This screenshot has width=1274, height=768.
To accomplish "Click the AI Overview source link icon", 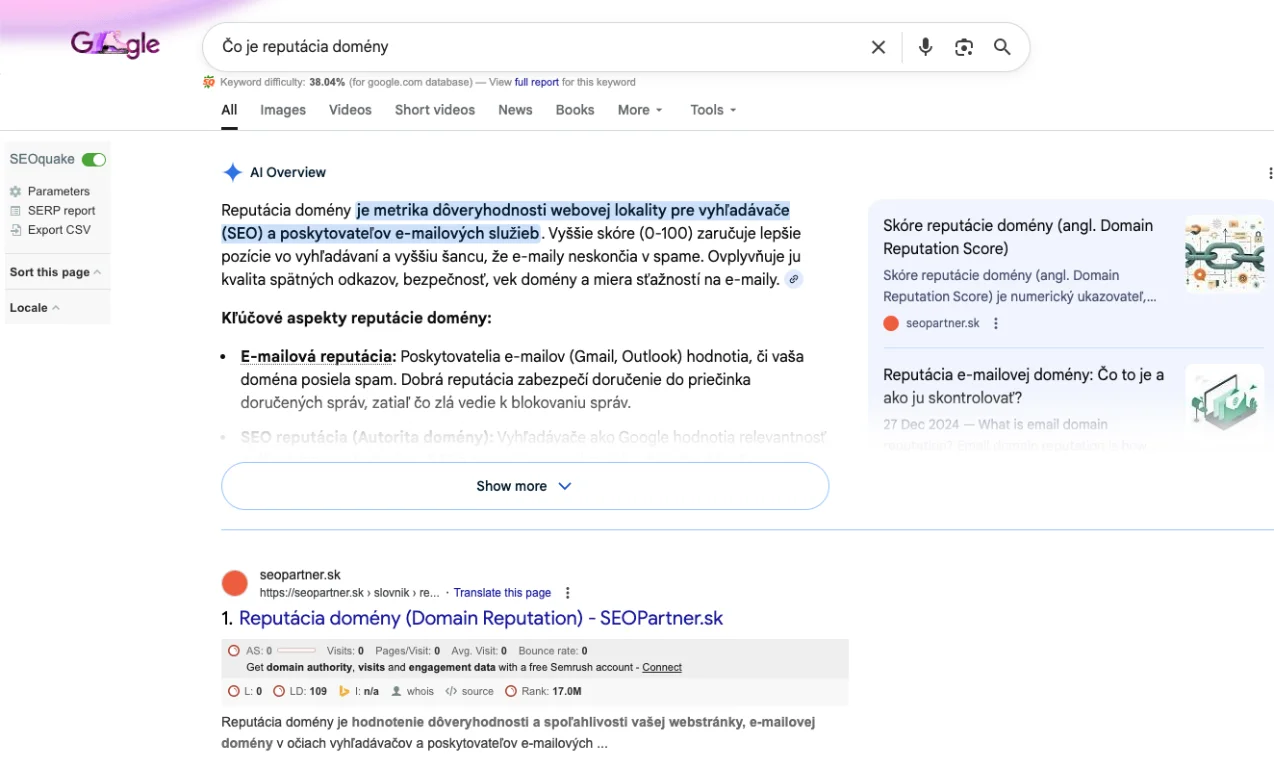I will [x=793, y=280].
